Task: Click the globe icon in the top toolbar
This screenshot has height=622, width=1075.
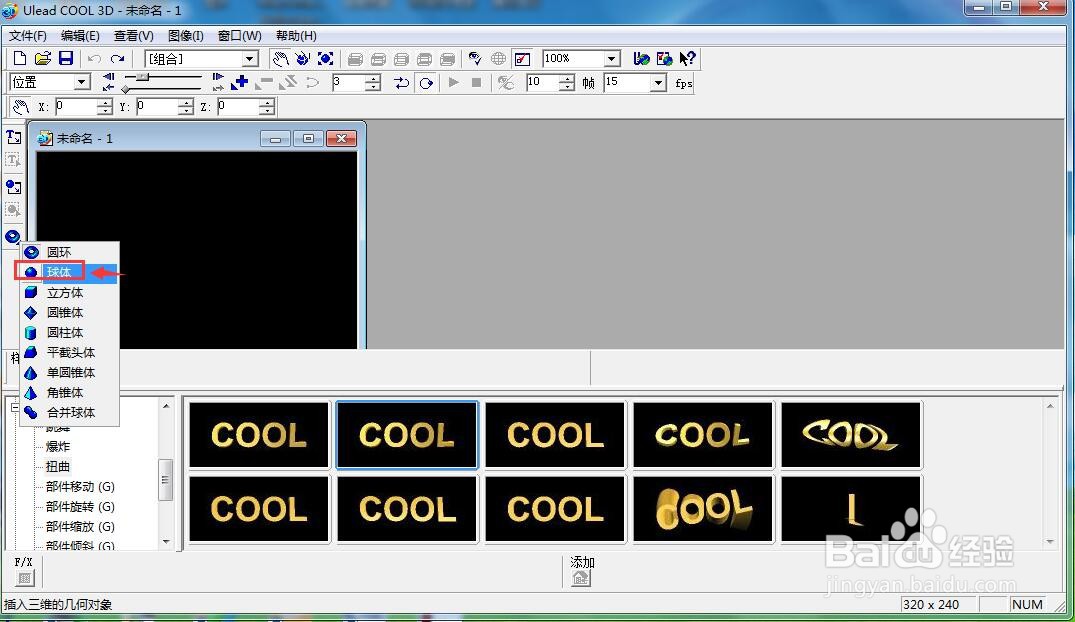Action: point(498,59)
